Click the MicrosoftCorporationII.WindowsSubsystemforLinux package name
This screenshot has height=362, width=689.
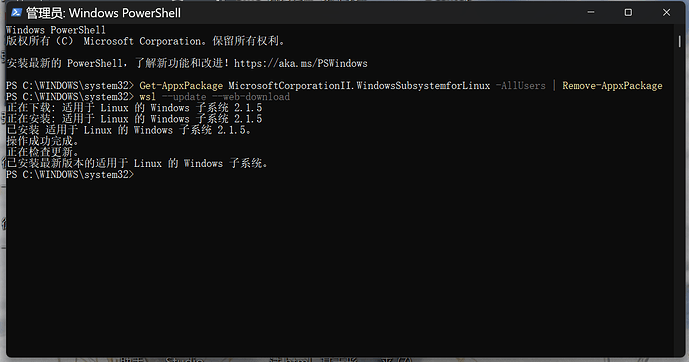pyautogui.click(x=359, y=86)
